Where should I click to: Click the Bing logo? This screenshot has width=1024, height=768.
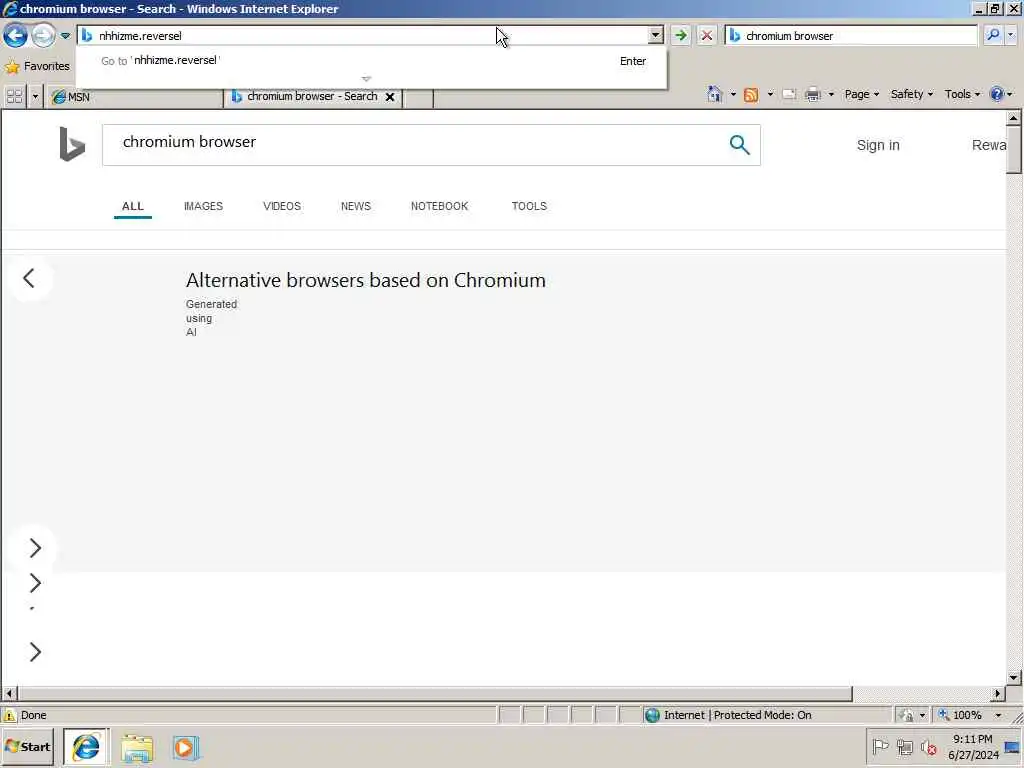pyautogui.click(x=72, y=144)
